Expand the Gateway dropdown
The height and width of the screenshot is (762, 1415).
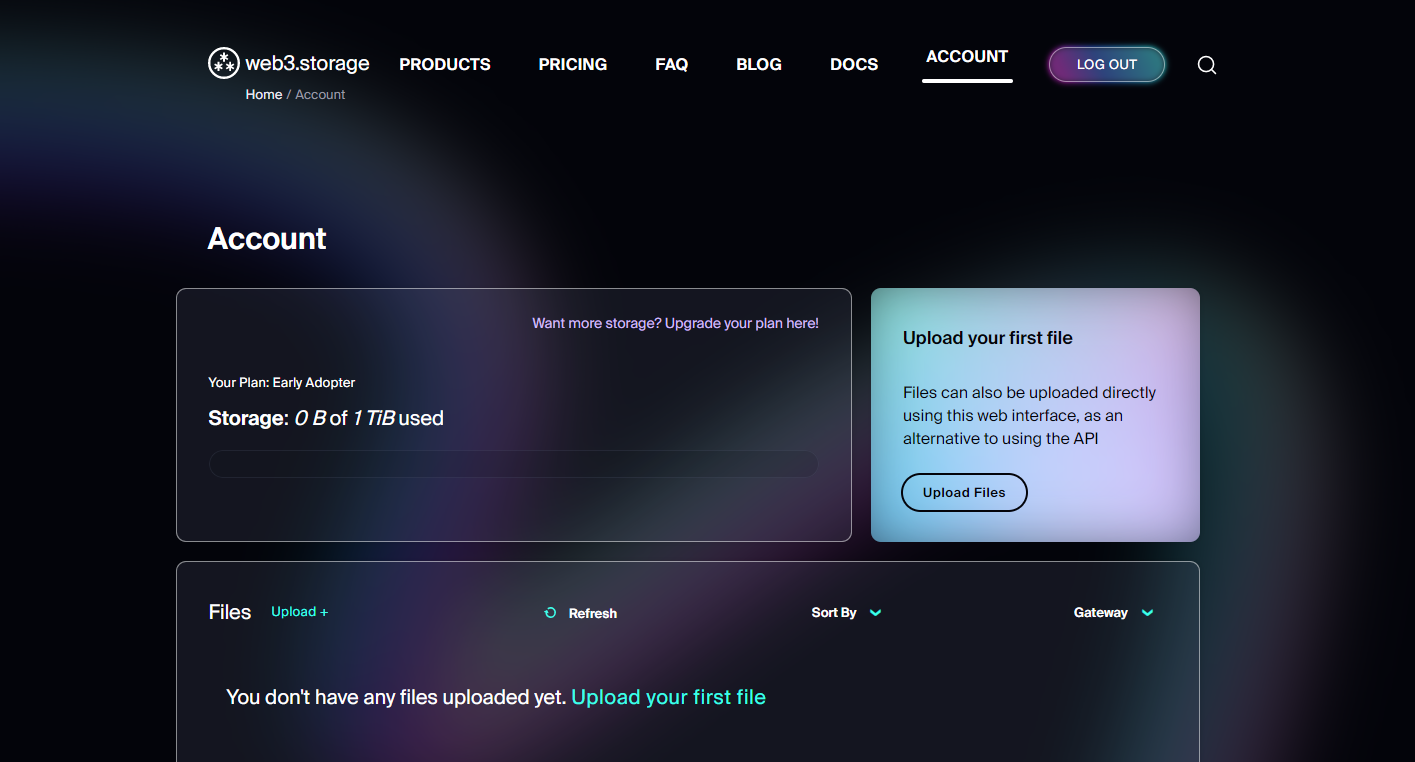click(1113, 613)
